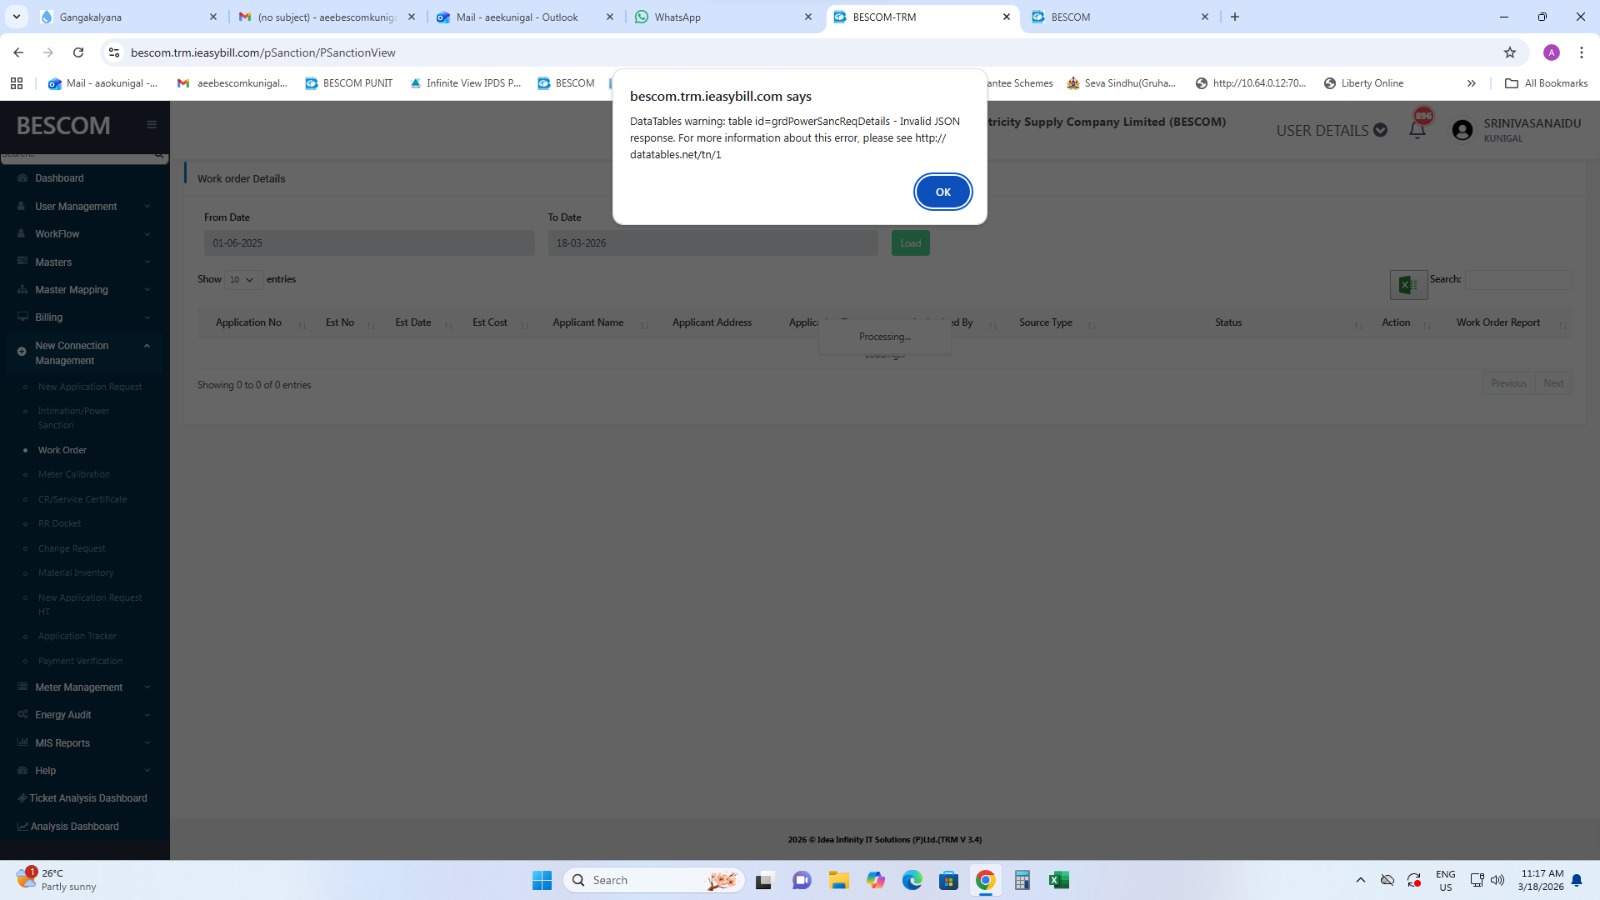Go to the Previous table page
Screen dimensions: 1600x900
coord(1508,383)
